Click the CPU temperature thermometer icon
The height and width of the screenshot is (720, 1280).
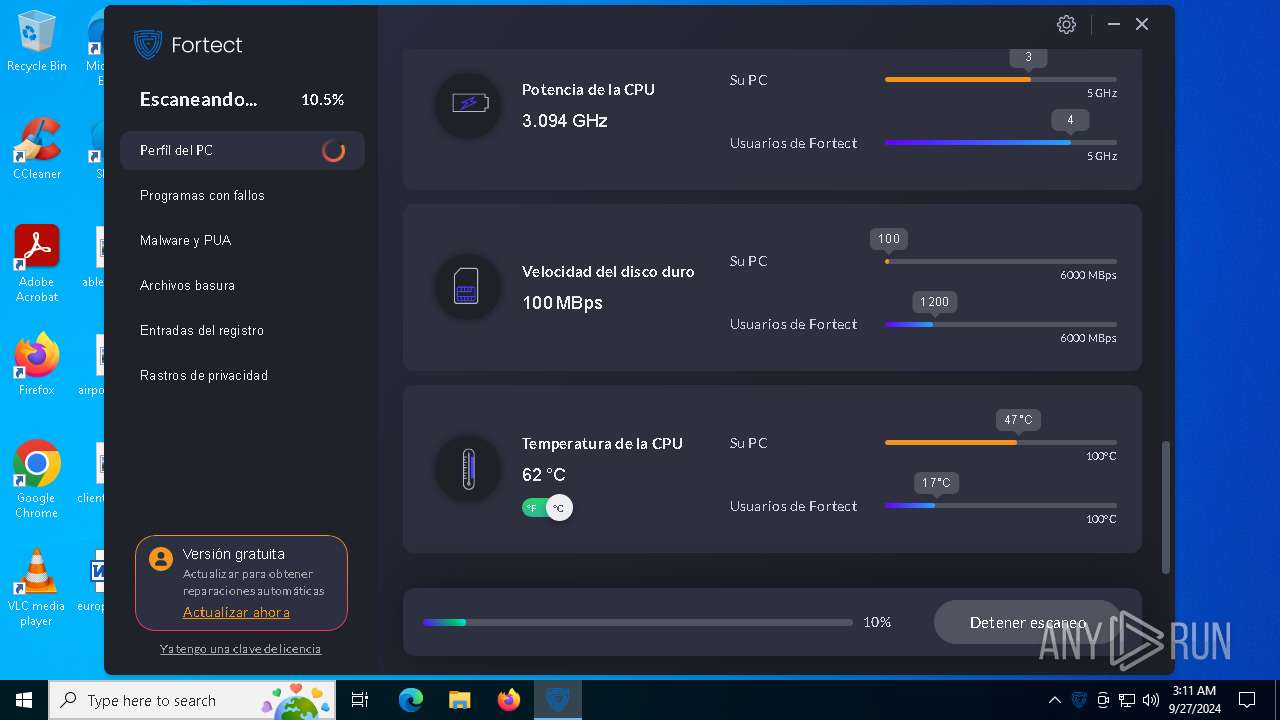pyautogui.click(x=468, y=468)
